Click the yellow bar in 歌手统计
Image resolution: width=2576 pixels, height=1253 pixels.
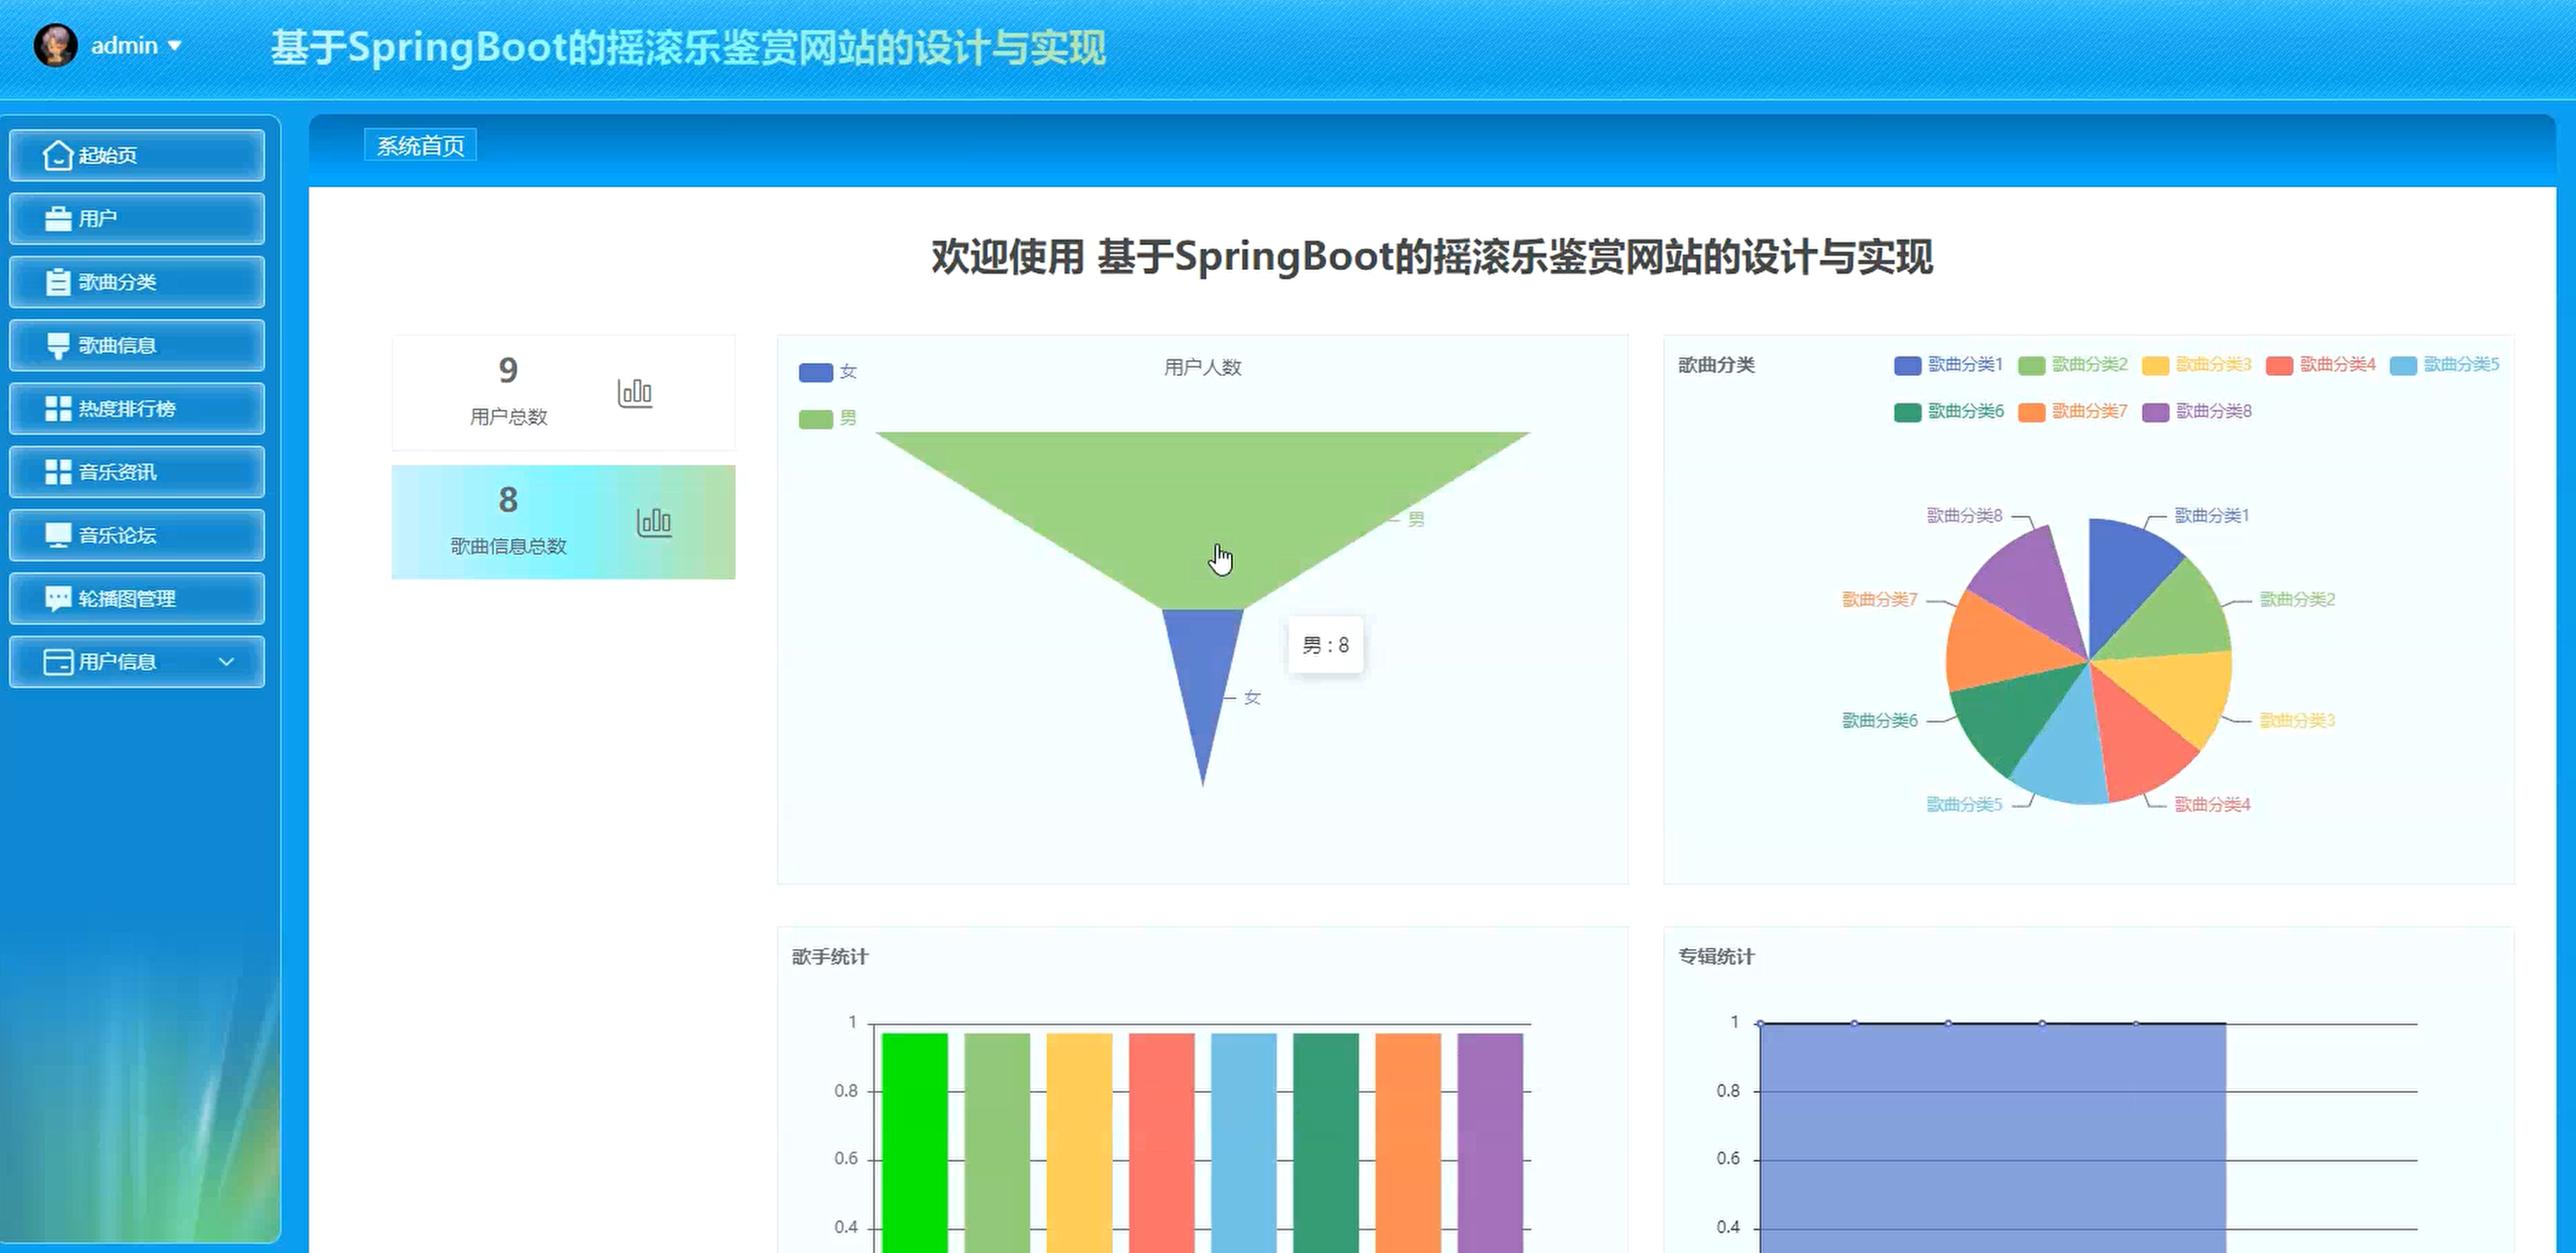pos(1079,1142)
